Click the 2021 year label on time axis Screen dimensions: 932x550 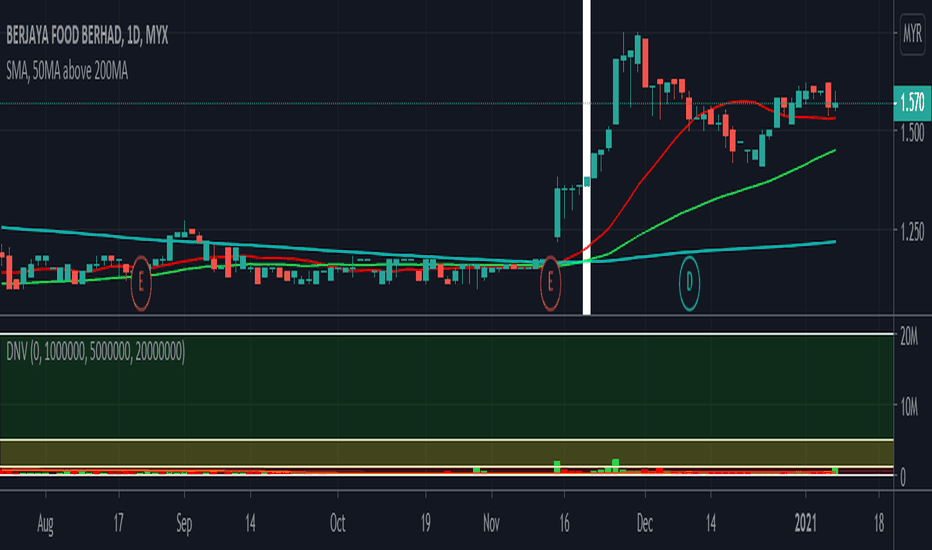pos(805,524)
